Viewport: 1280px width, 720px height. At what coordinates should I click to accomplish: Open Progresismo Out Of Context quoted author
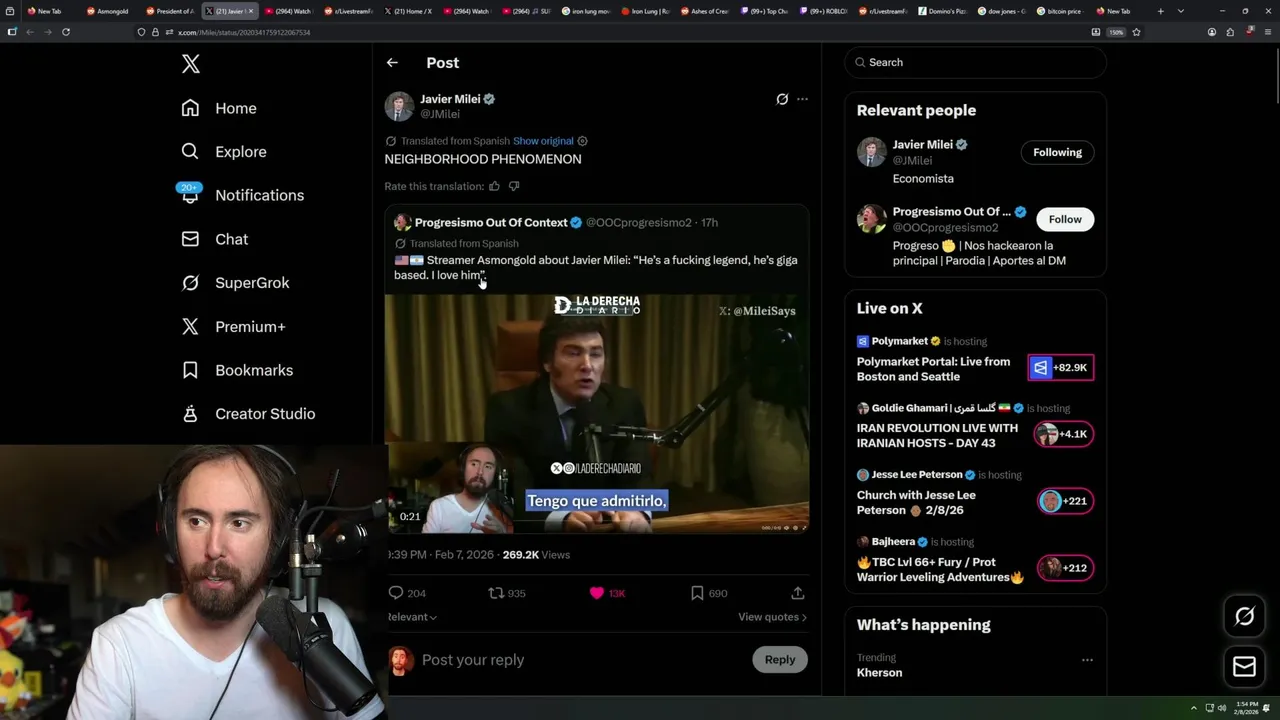pyautogui.click(x=491, y=223)
